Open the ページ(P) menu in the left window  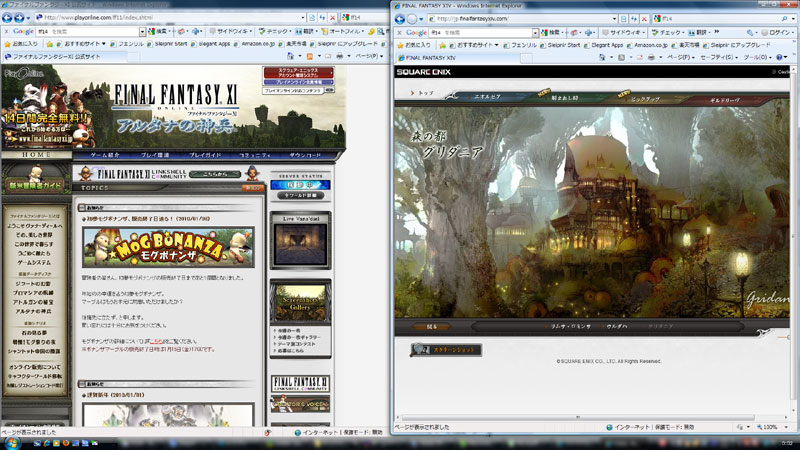pyautogui.click(x=369, y=56)
